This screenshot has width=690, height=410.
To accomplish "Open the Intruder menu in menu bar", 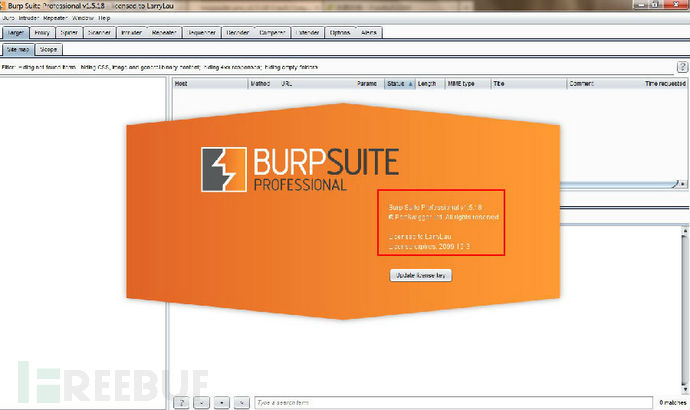I will point(29,18).
